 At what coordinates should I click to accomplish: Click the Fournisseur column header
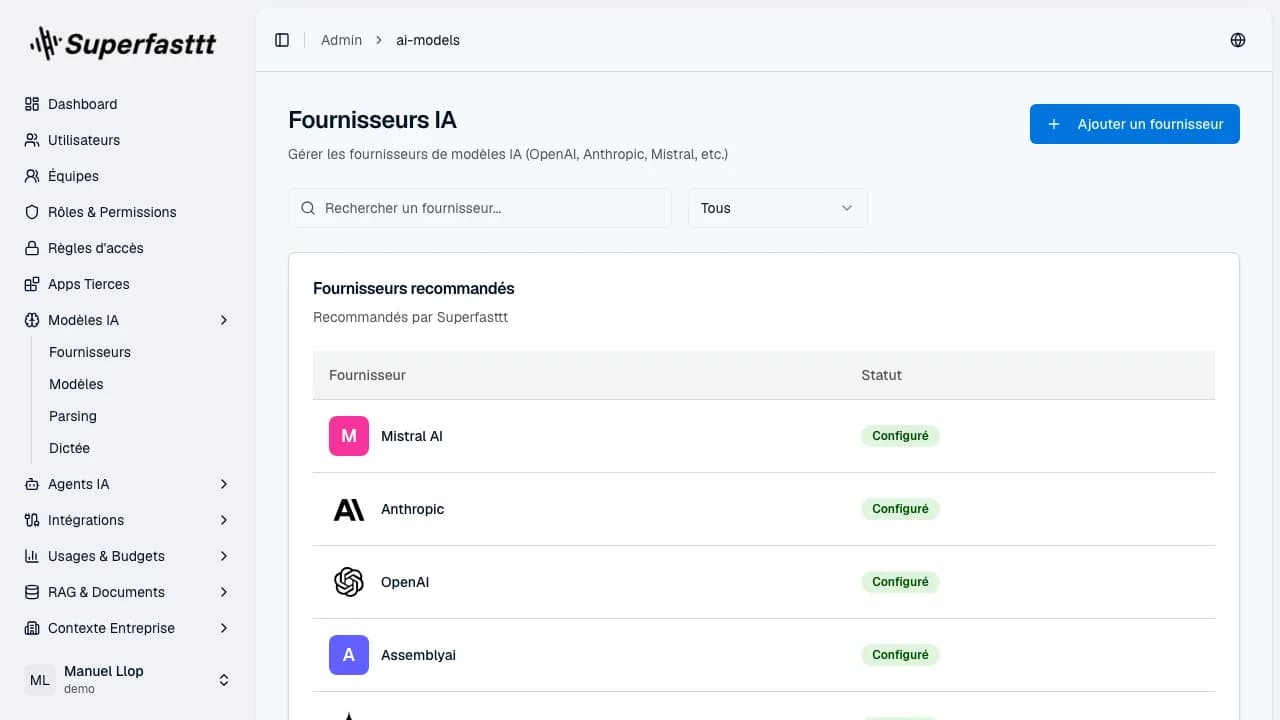[367, 375]
